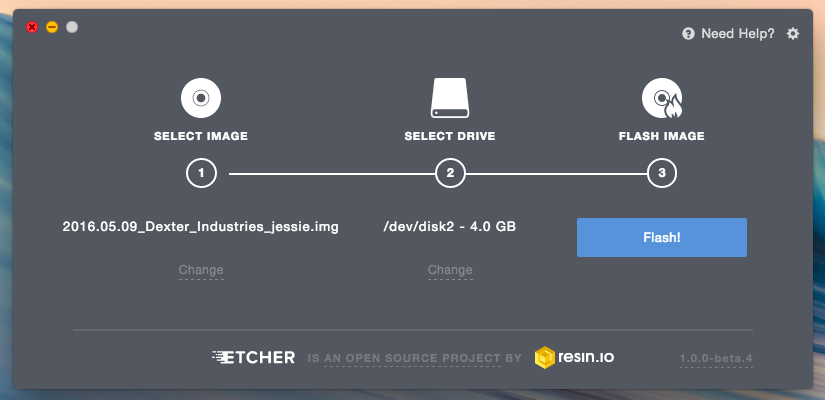
Task: Click the Need Help question mark icon
Action: click(688, 34)
